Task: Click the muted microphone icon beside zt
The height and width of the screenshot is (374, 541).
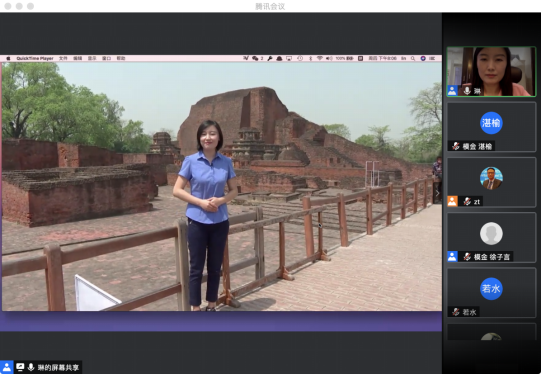Action: 467,201
